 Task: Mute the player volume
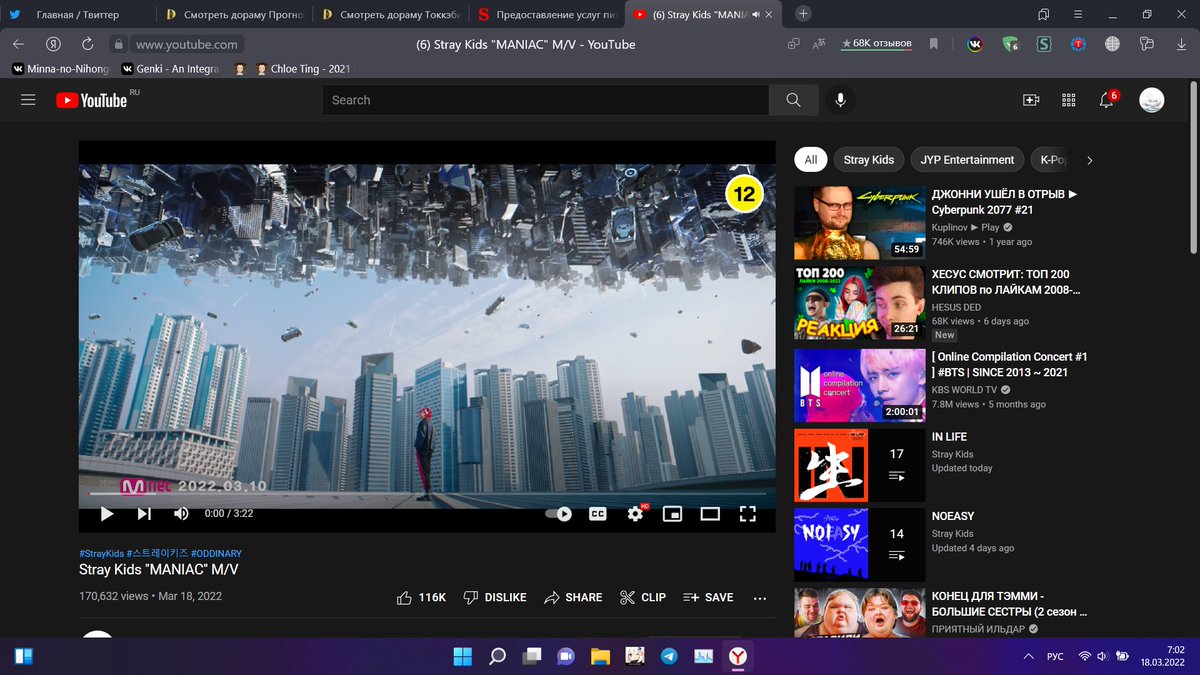(181, 514)
